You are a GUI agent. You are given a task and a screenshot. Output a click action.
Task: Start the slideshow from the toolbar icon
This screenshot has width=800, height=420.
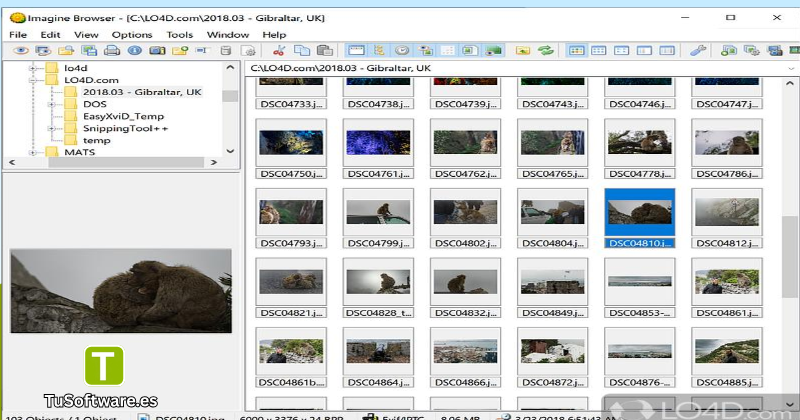43,51
